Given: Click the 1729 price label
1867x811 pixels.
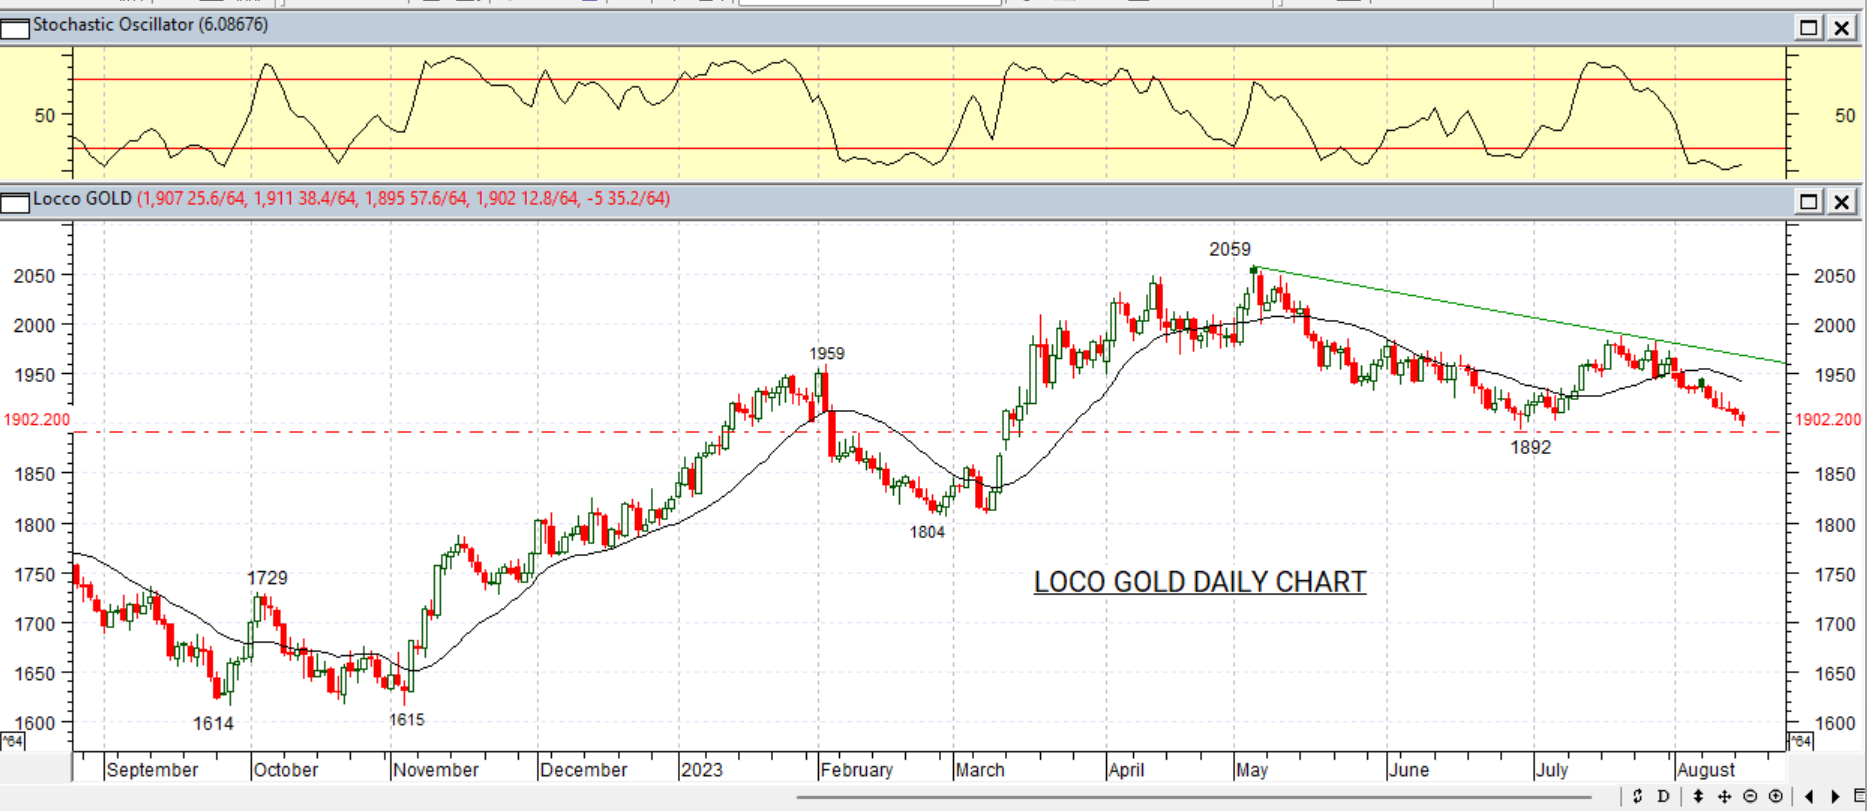Looking at the screenshot, I should [267, 578].
